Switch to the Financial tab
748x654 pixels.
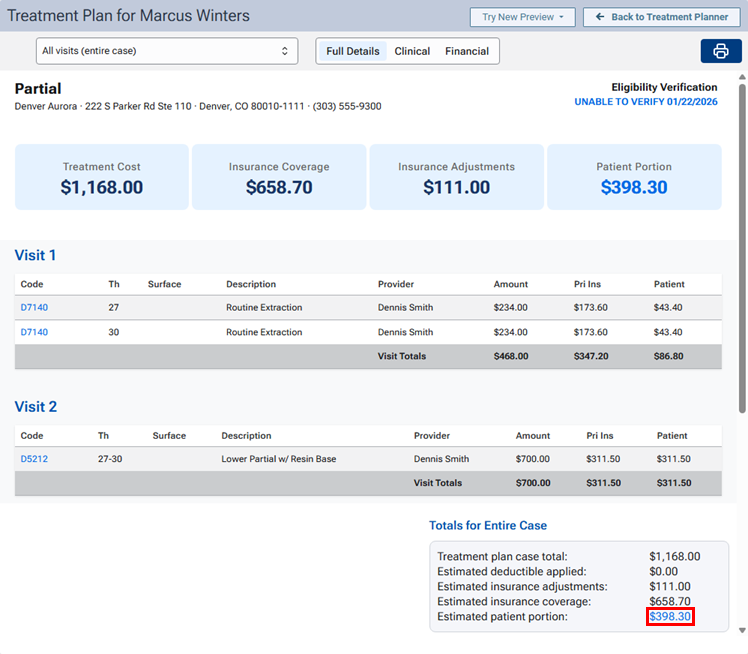(467, 51)
